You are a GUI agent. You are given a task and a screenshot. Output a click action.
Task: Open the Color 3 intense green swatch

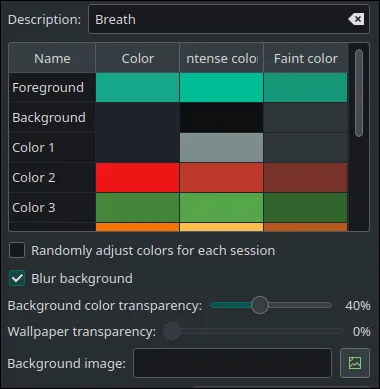[221, 208]
